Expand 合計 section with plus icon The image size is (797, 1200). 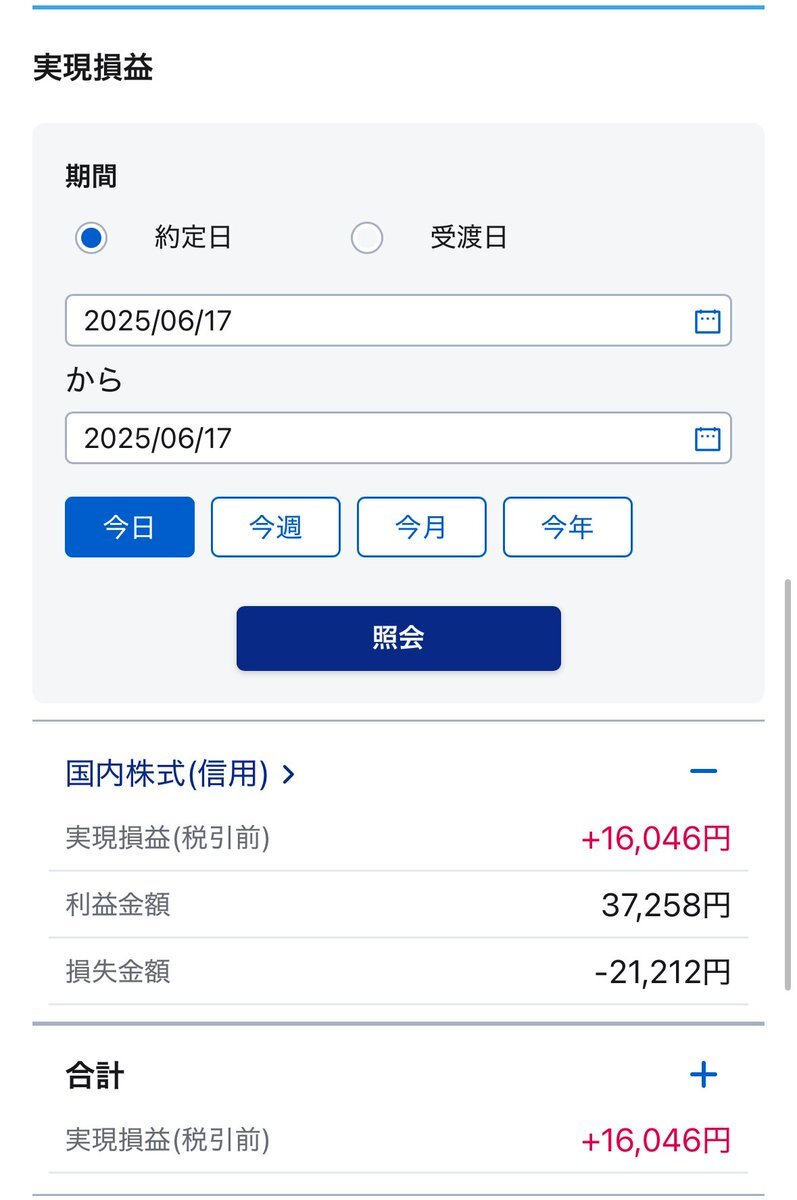(704, 1075)
